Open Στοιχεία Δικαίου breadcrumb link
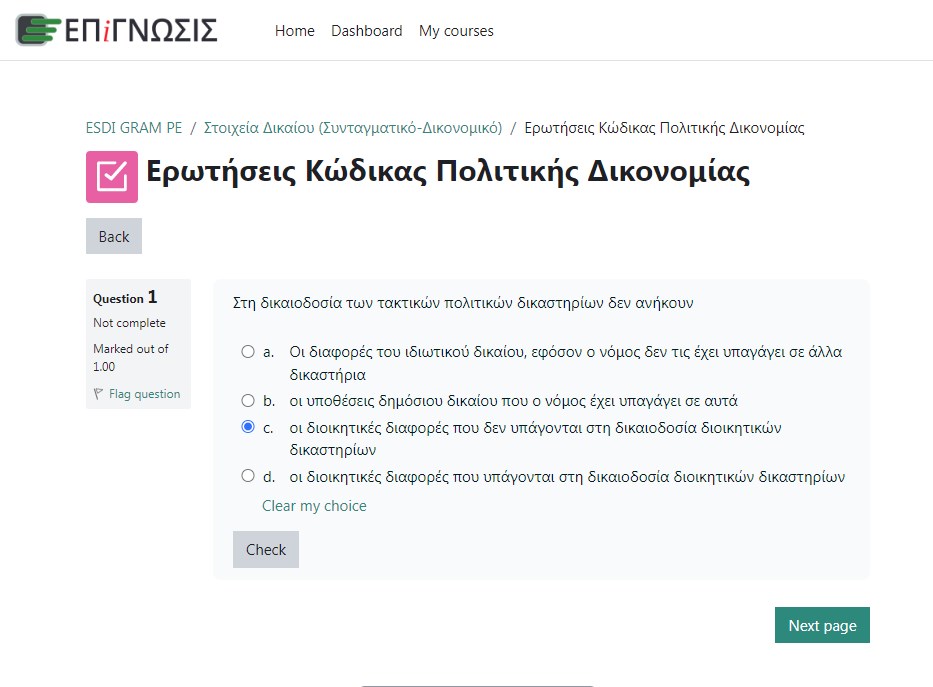Screen dimensions: 933x687 point(353,128)
